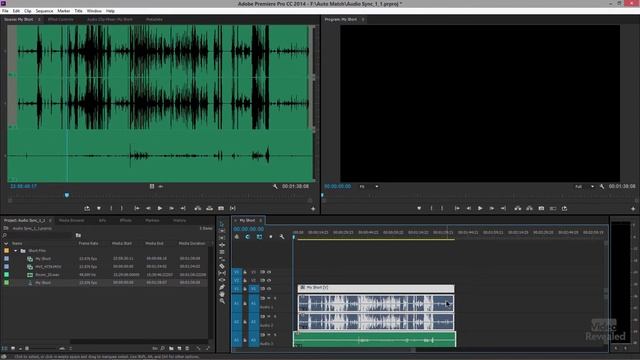
Task: Click the Frame Rate column header
Action: click(88, 243)
